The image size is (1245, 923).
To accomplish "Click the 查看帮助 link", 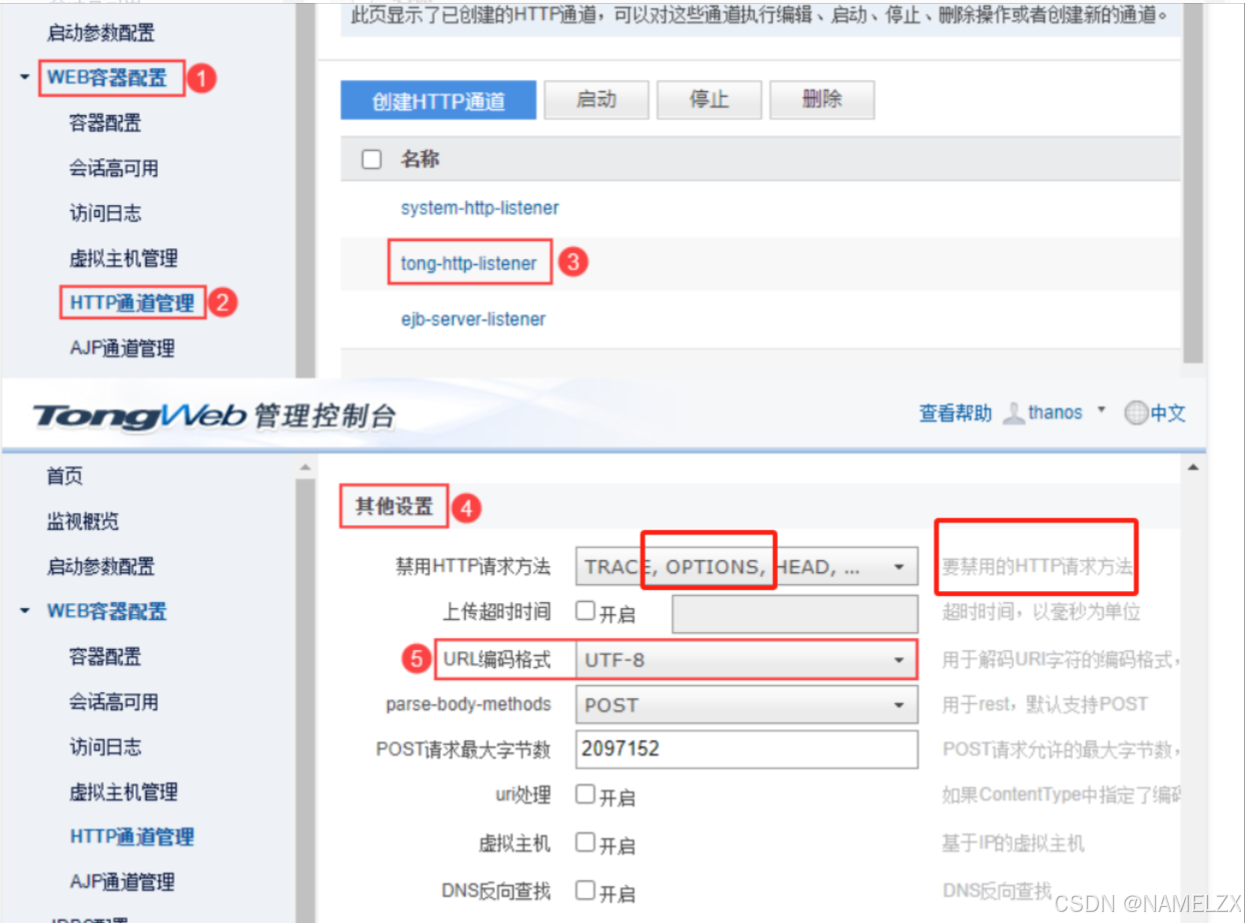I will pyautogui.click(x=956, y=413).
